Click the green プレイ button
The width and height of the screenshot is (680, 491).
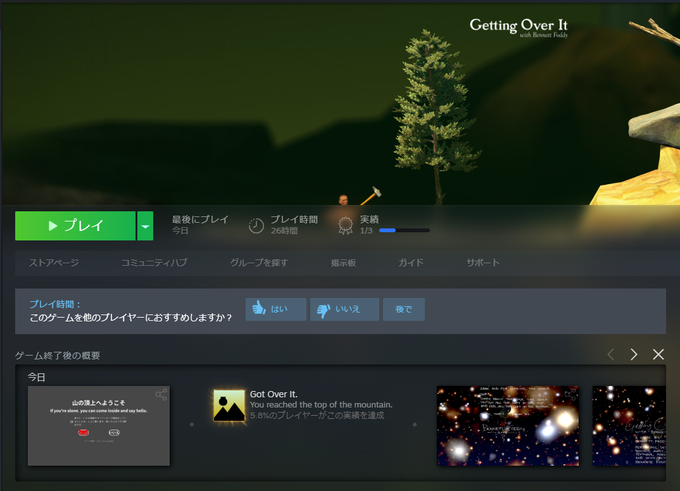pyautogui.click(x=75, y=226)
